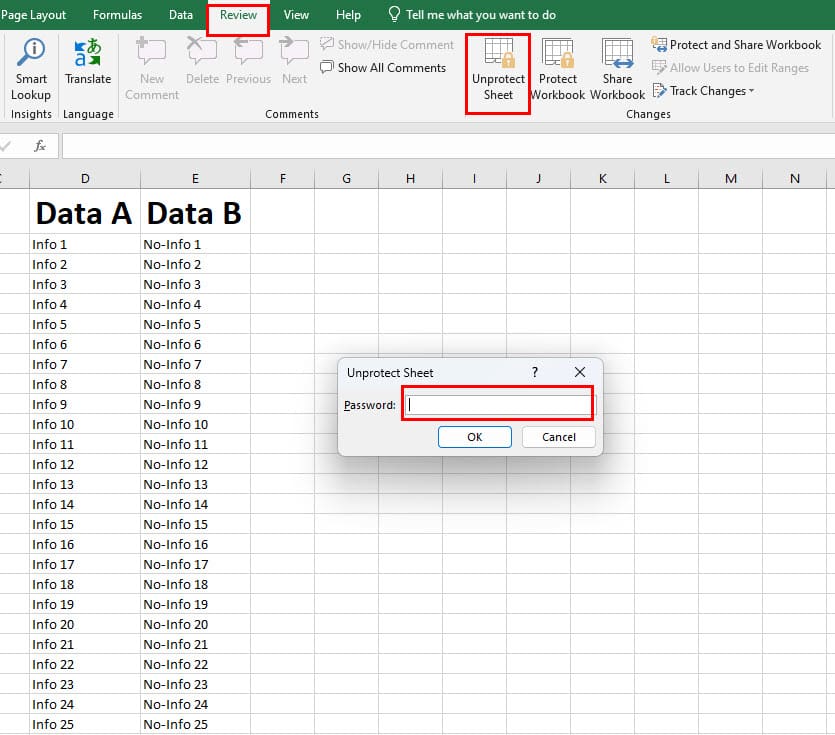Click the dialog's help question mark
The image size is (835, 735).
coord(535,372)
